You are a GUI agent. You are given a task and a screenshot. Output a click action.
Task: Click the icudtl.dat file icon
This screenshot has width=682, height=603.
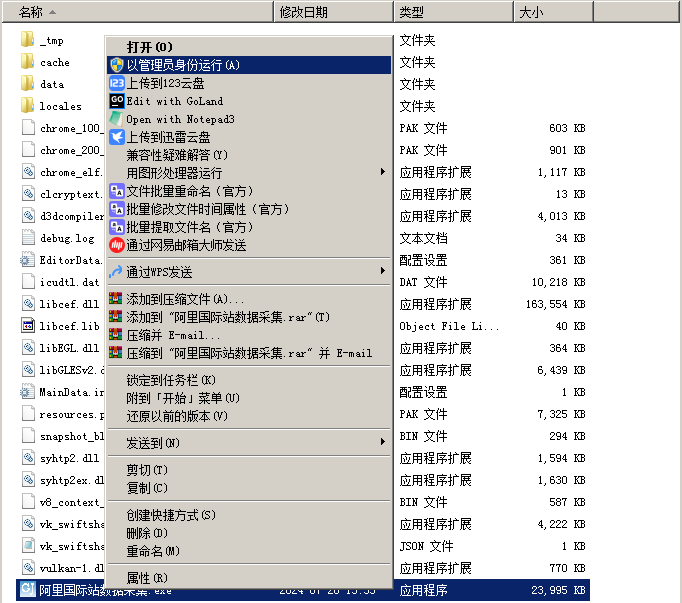tap(28, 281)
